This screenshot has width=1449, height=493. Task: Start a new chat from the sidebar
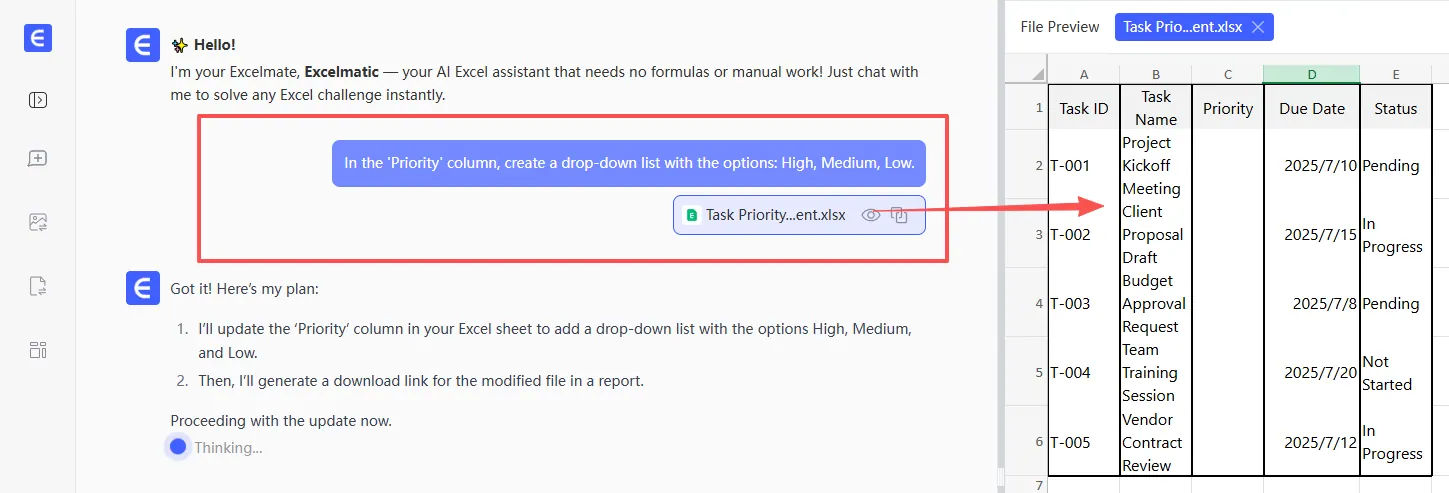click(x=38, y=159)
